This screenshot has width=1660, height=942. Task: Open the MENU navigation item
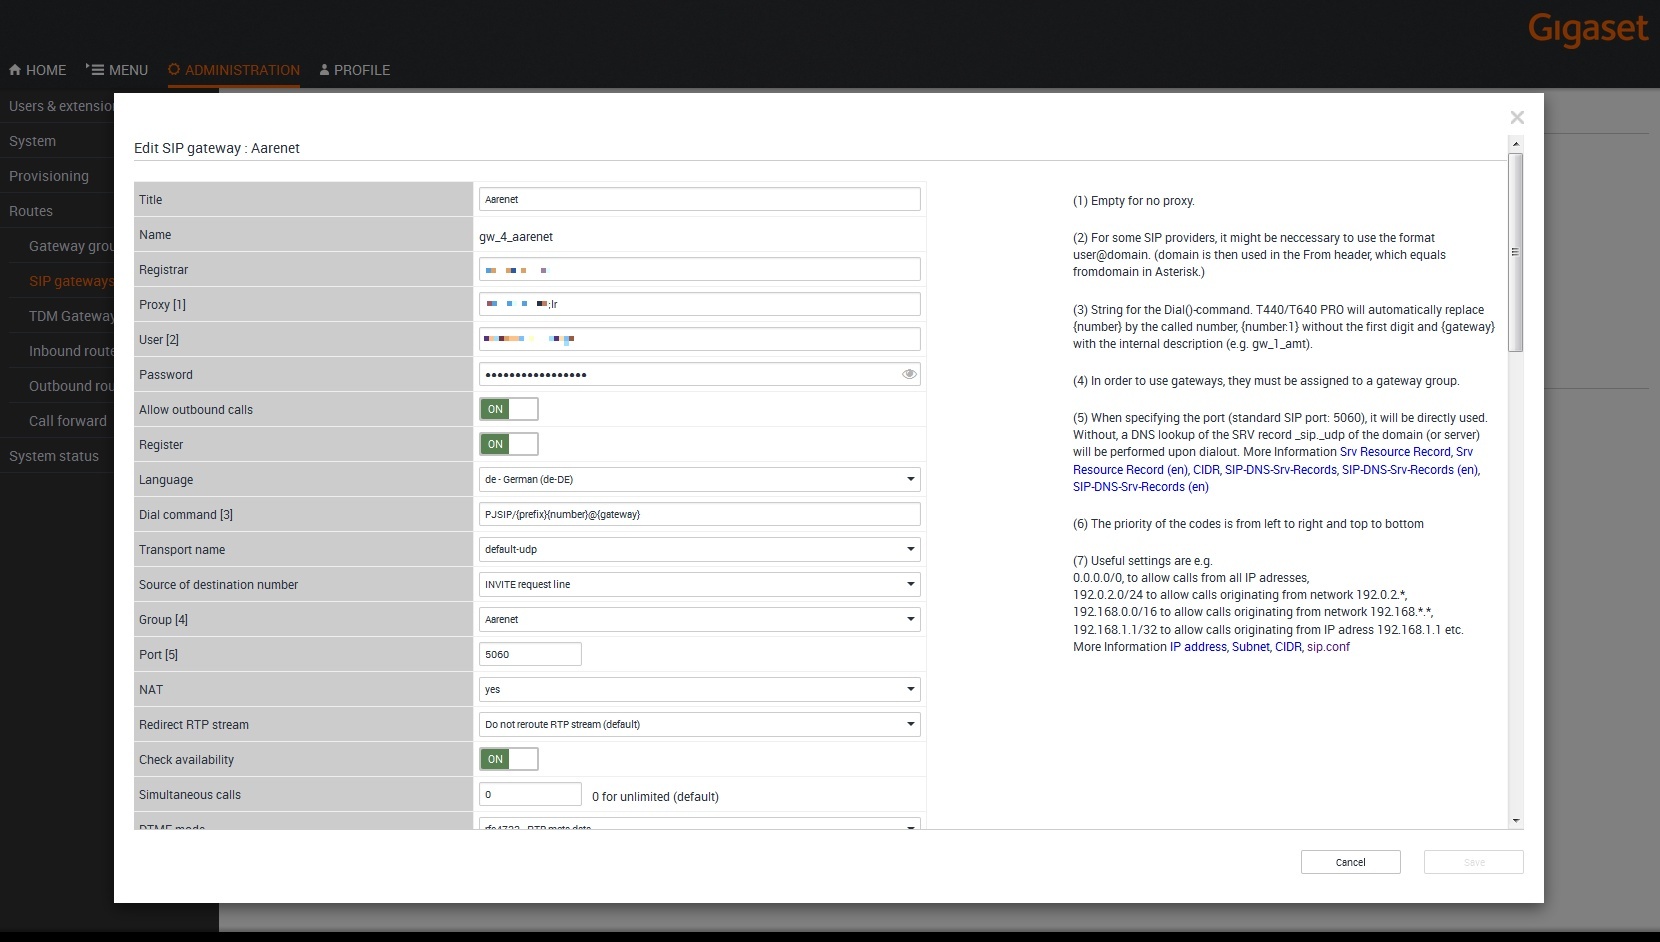[x=117, y=70]
